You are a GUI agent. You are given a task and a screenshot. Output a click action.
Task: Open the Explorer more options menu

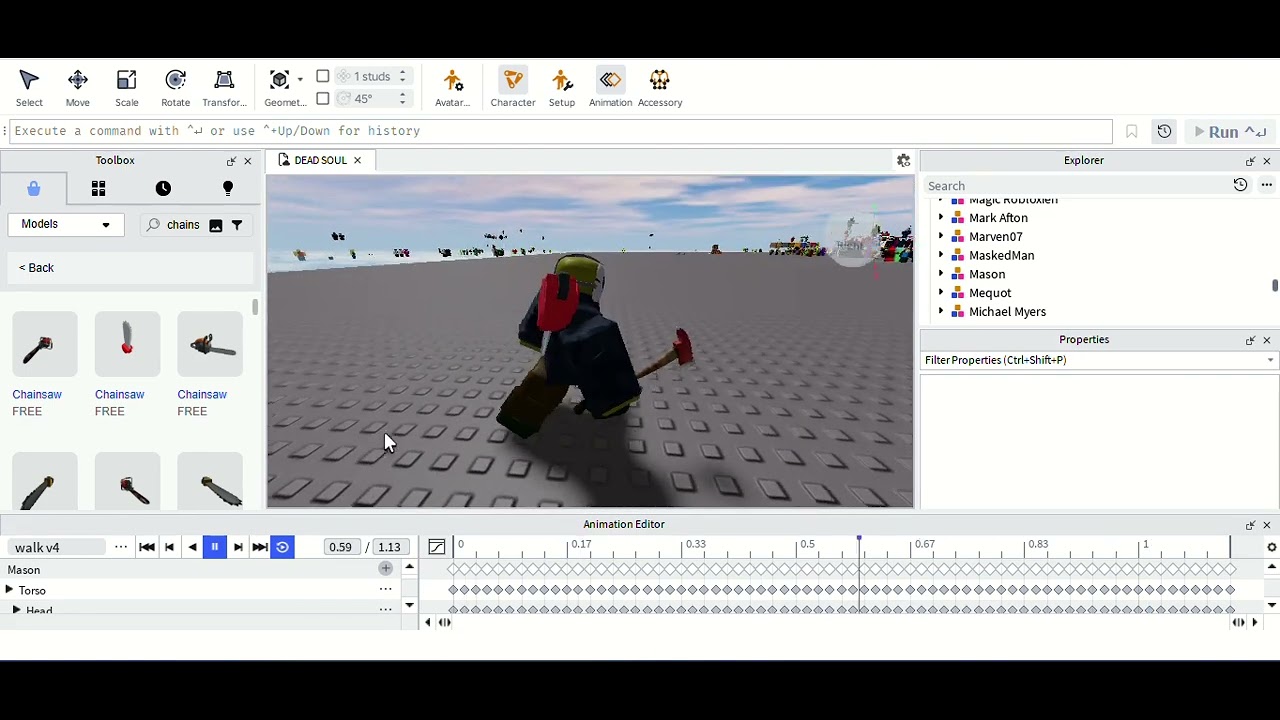(1266, 185)
